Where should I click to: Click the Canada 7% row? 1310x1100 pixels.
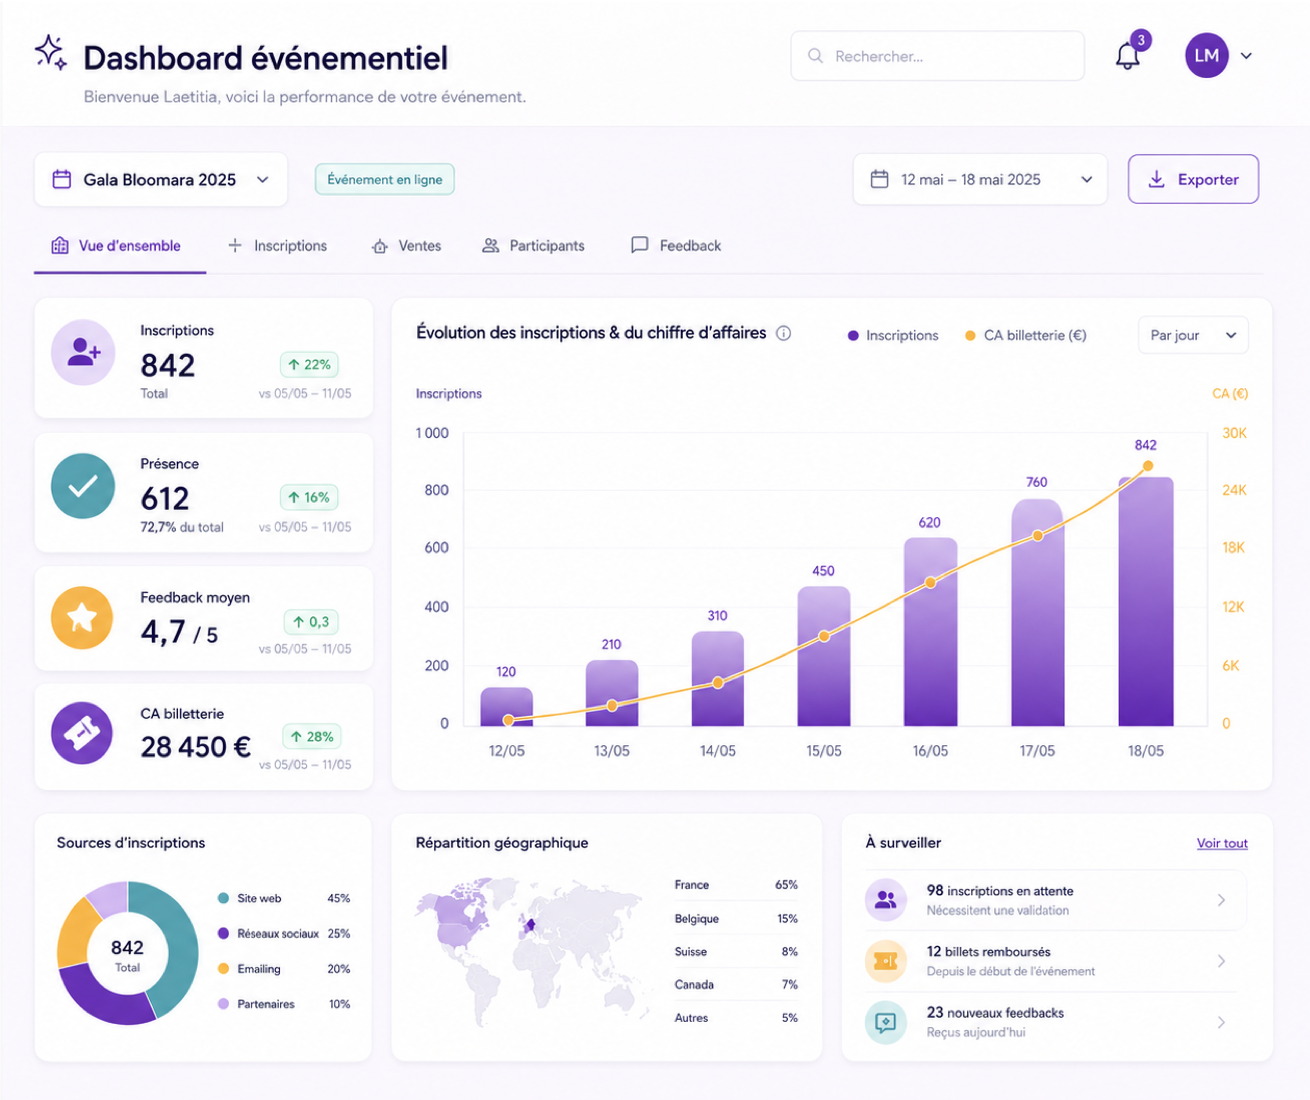coord(736,984)
